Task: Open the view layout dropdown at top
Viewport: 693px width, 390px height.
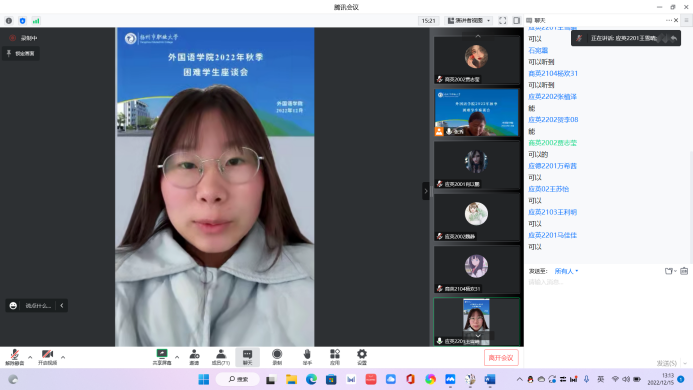Action: click(469, 21)
